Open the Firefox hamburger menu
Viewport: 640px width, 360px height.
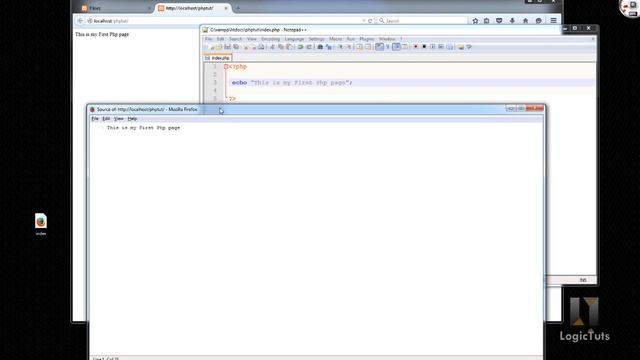click(x=553, y=21)
